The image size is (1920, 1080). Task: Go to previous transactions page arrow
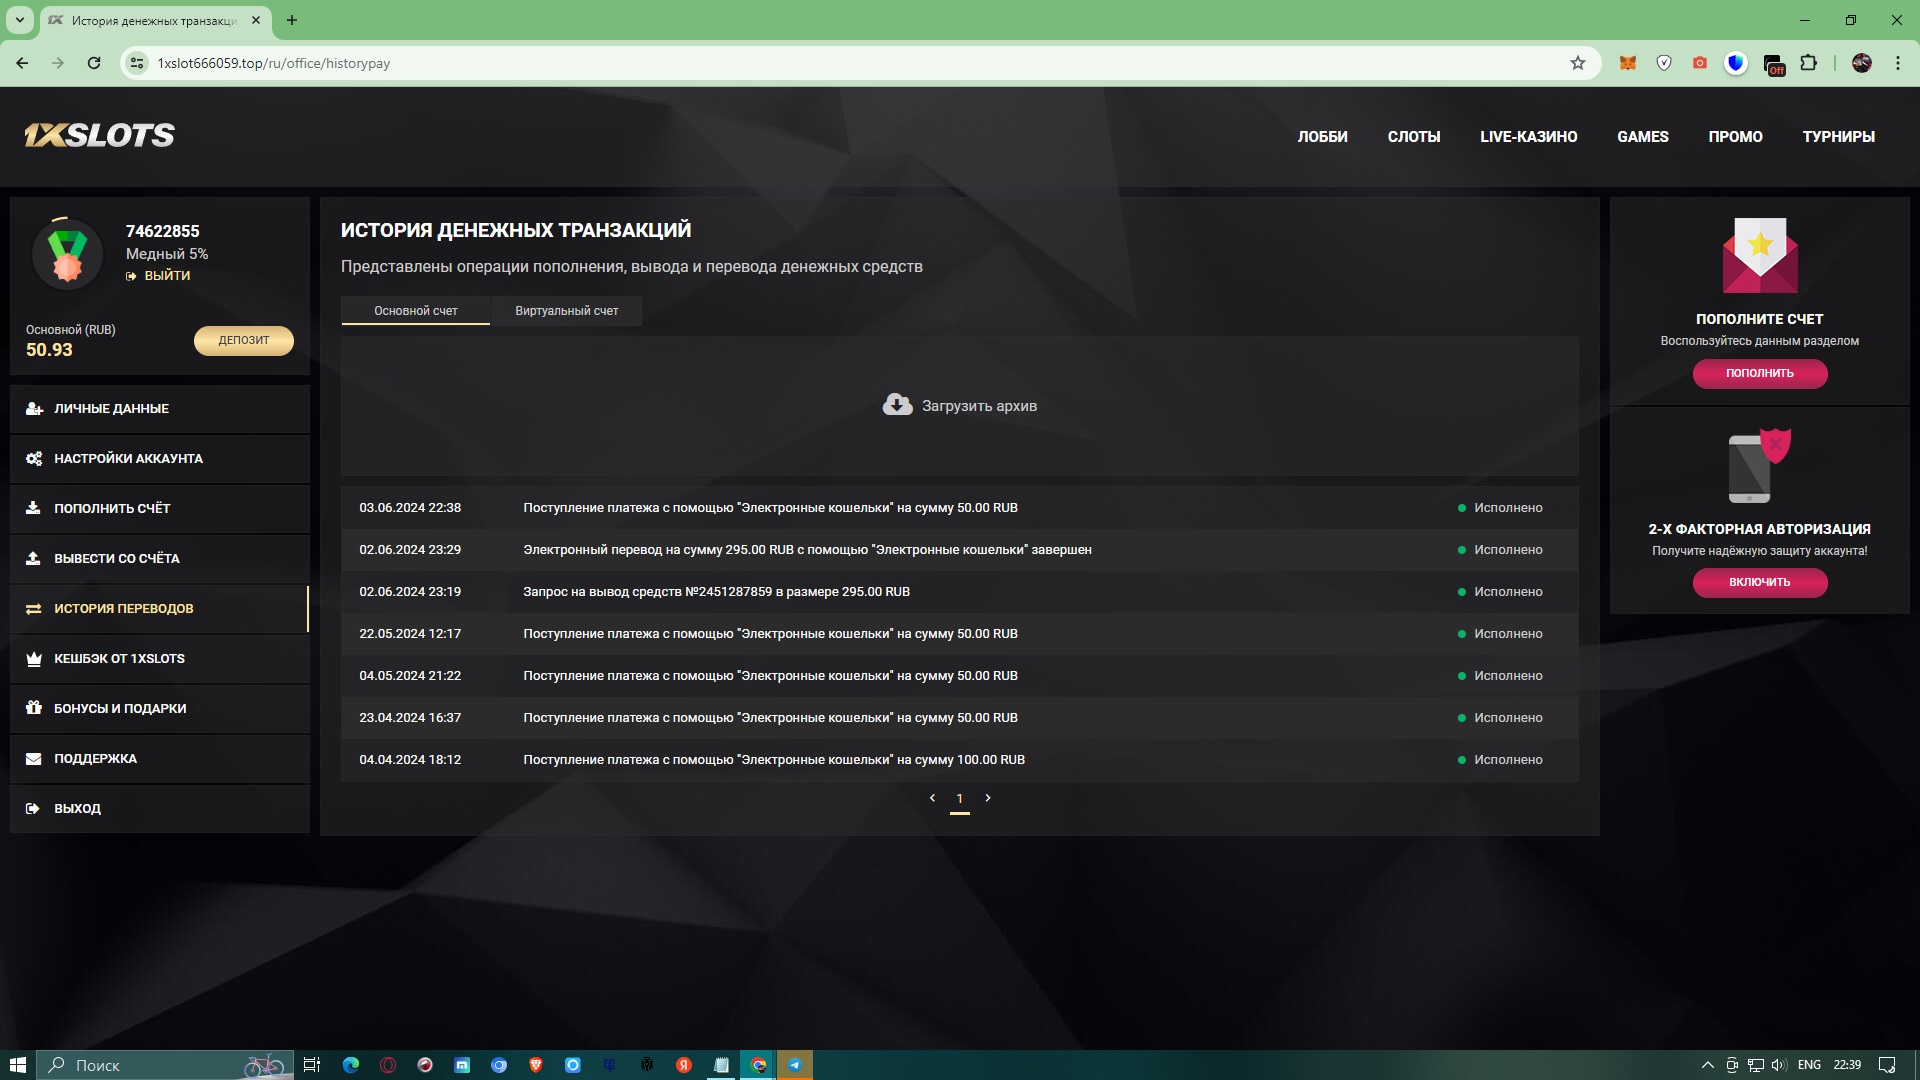[932, 798]
